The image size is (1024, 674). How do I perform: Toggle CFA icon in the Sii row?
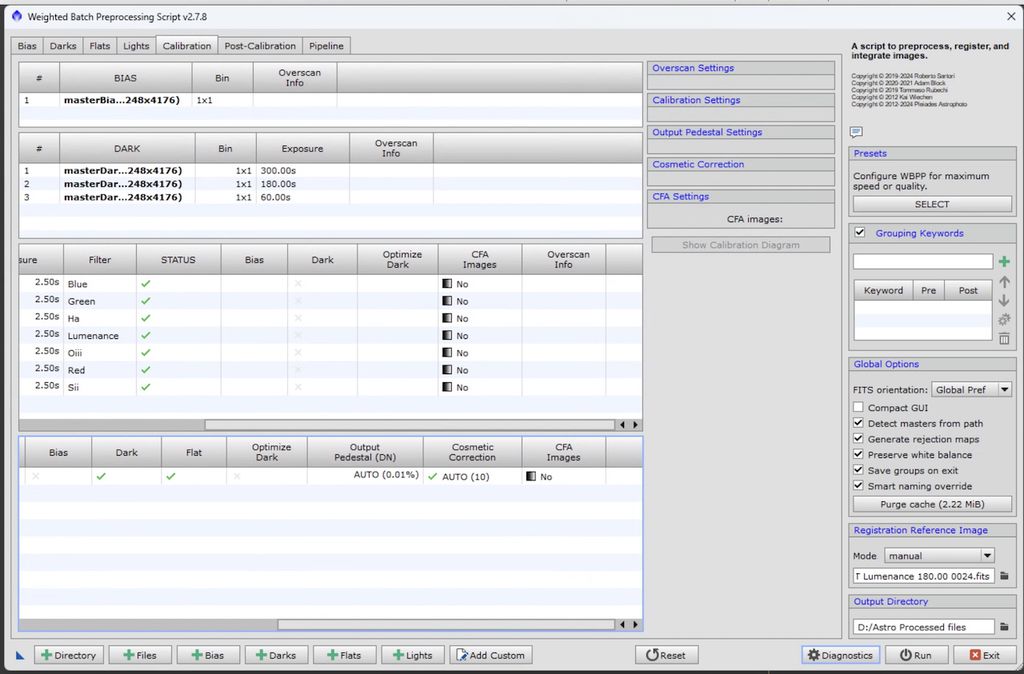click(x=447, y=387)
